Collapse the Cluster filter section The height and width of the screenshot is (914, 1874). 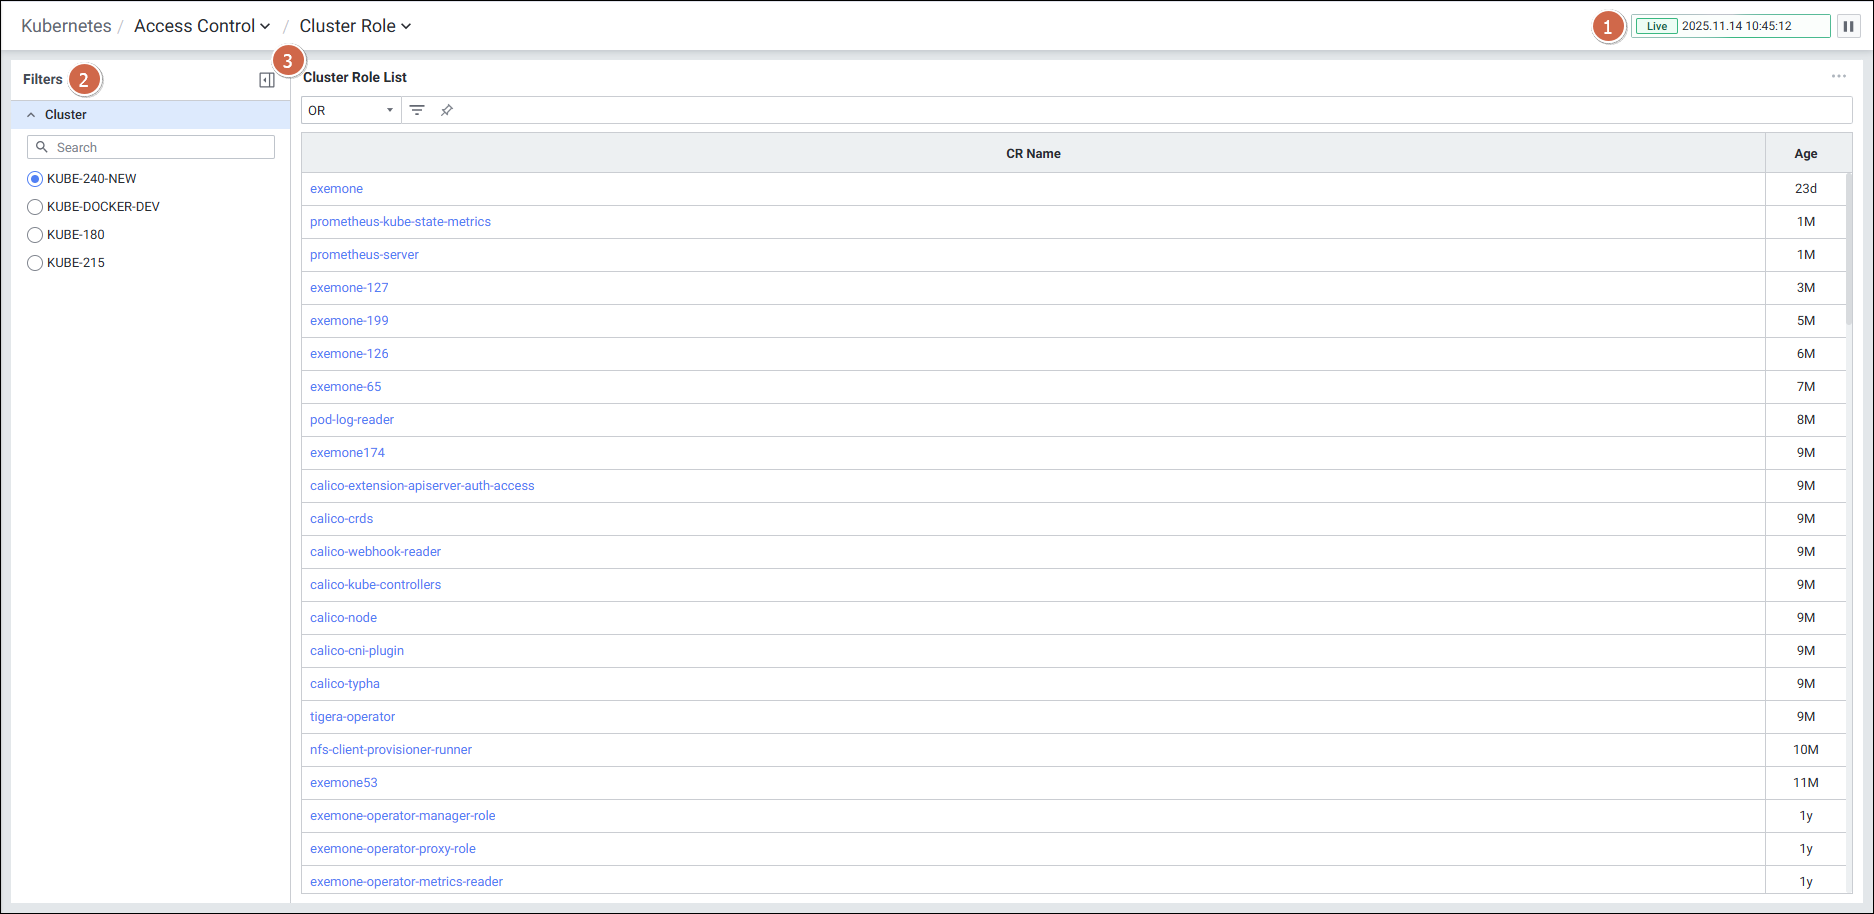pos(32,115)
